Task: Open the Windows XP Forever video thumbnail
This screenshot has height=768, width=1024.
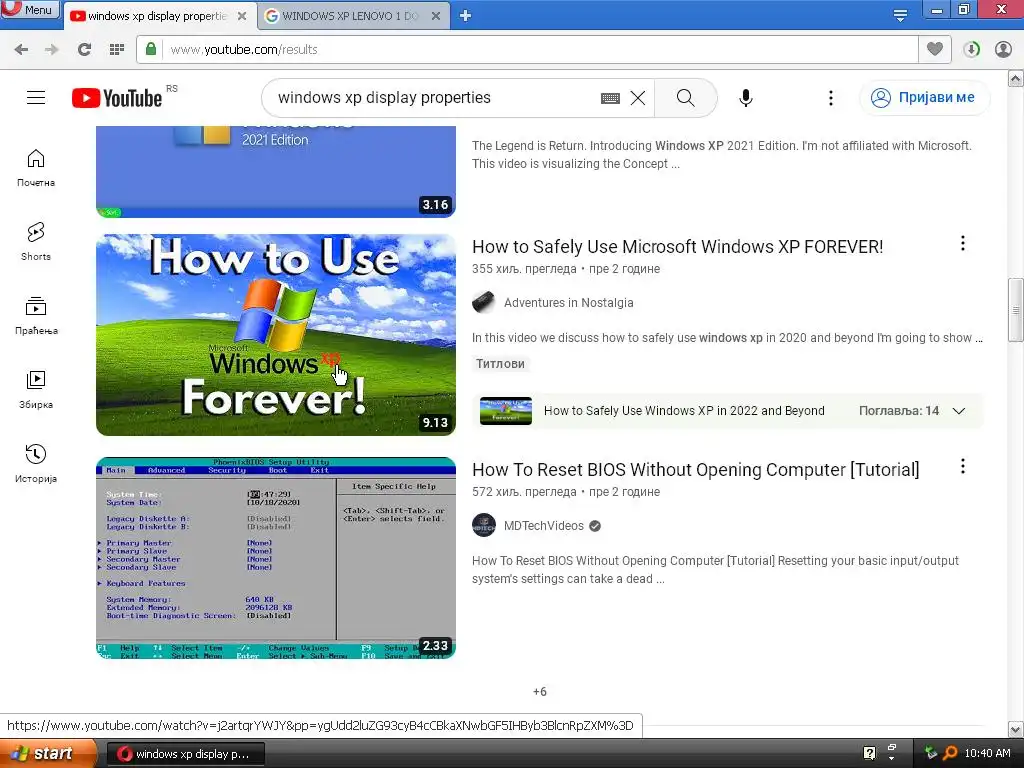Action: [x=276, y=335]
